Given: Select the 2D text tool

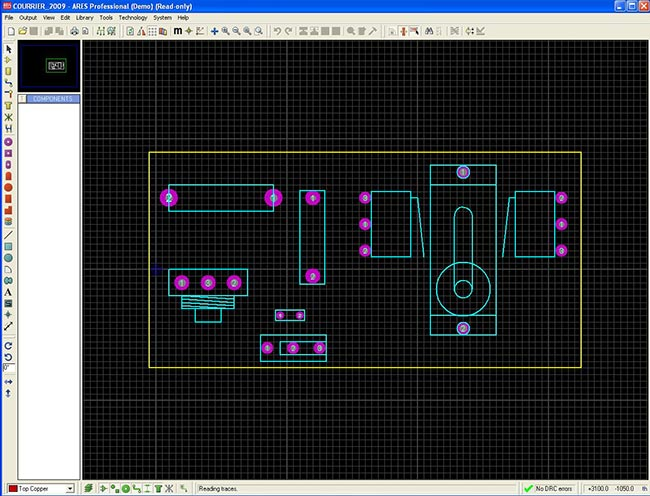Looking at the screenshot, I should point(8,292).
